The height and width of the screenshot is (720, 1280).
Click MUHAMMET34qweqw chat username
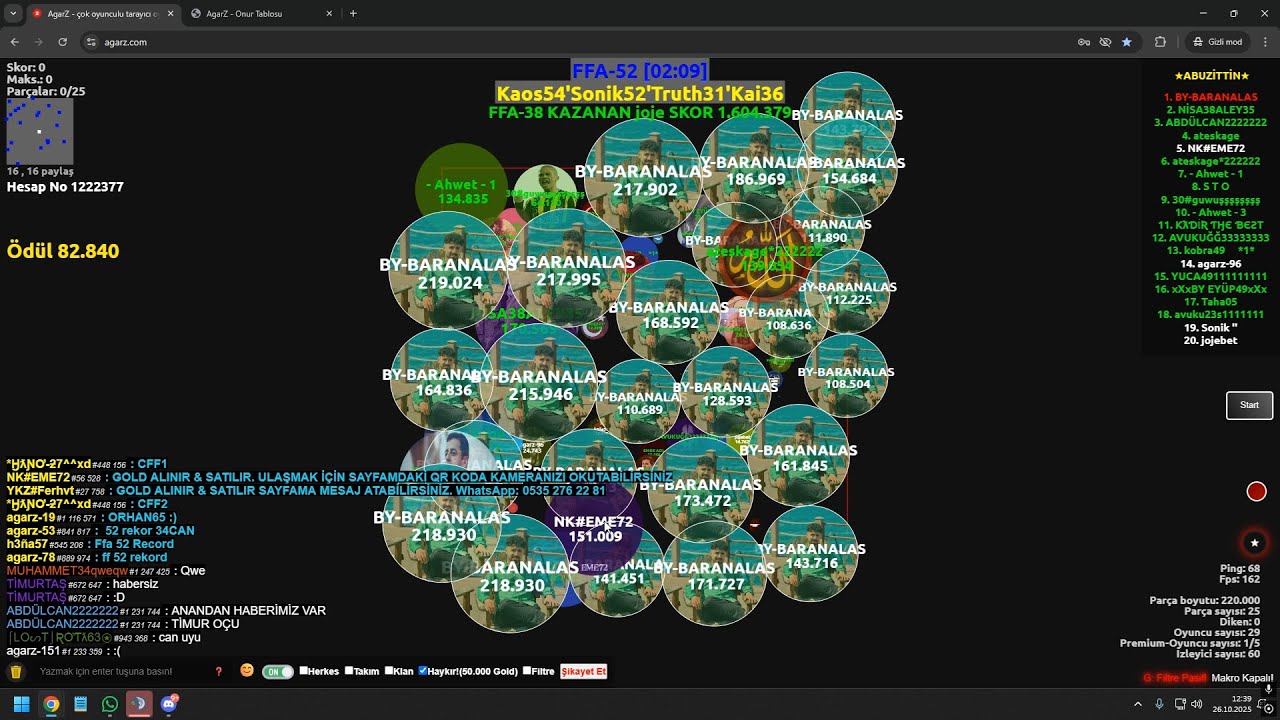pos(67,571)
